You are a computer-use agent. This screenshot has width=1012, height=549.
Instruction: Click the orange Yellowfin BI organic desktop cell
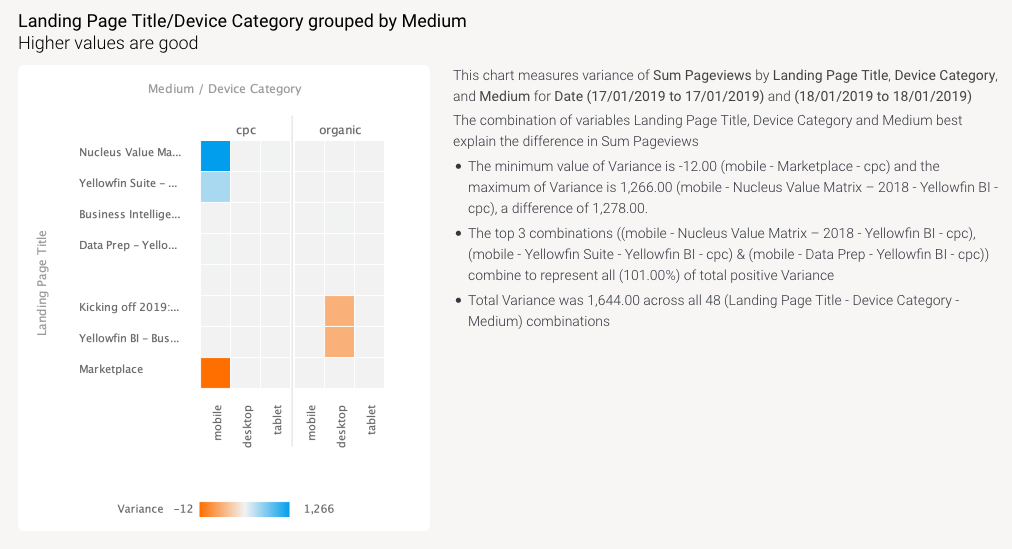click(x=339, y=341)
